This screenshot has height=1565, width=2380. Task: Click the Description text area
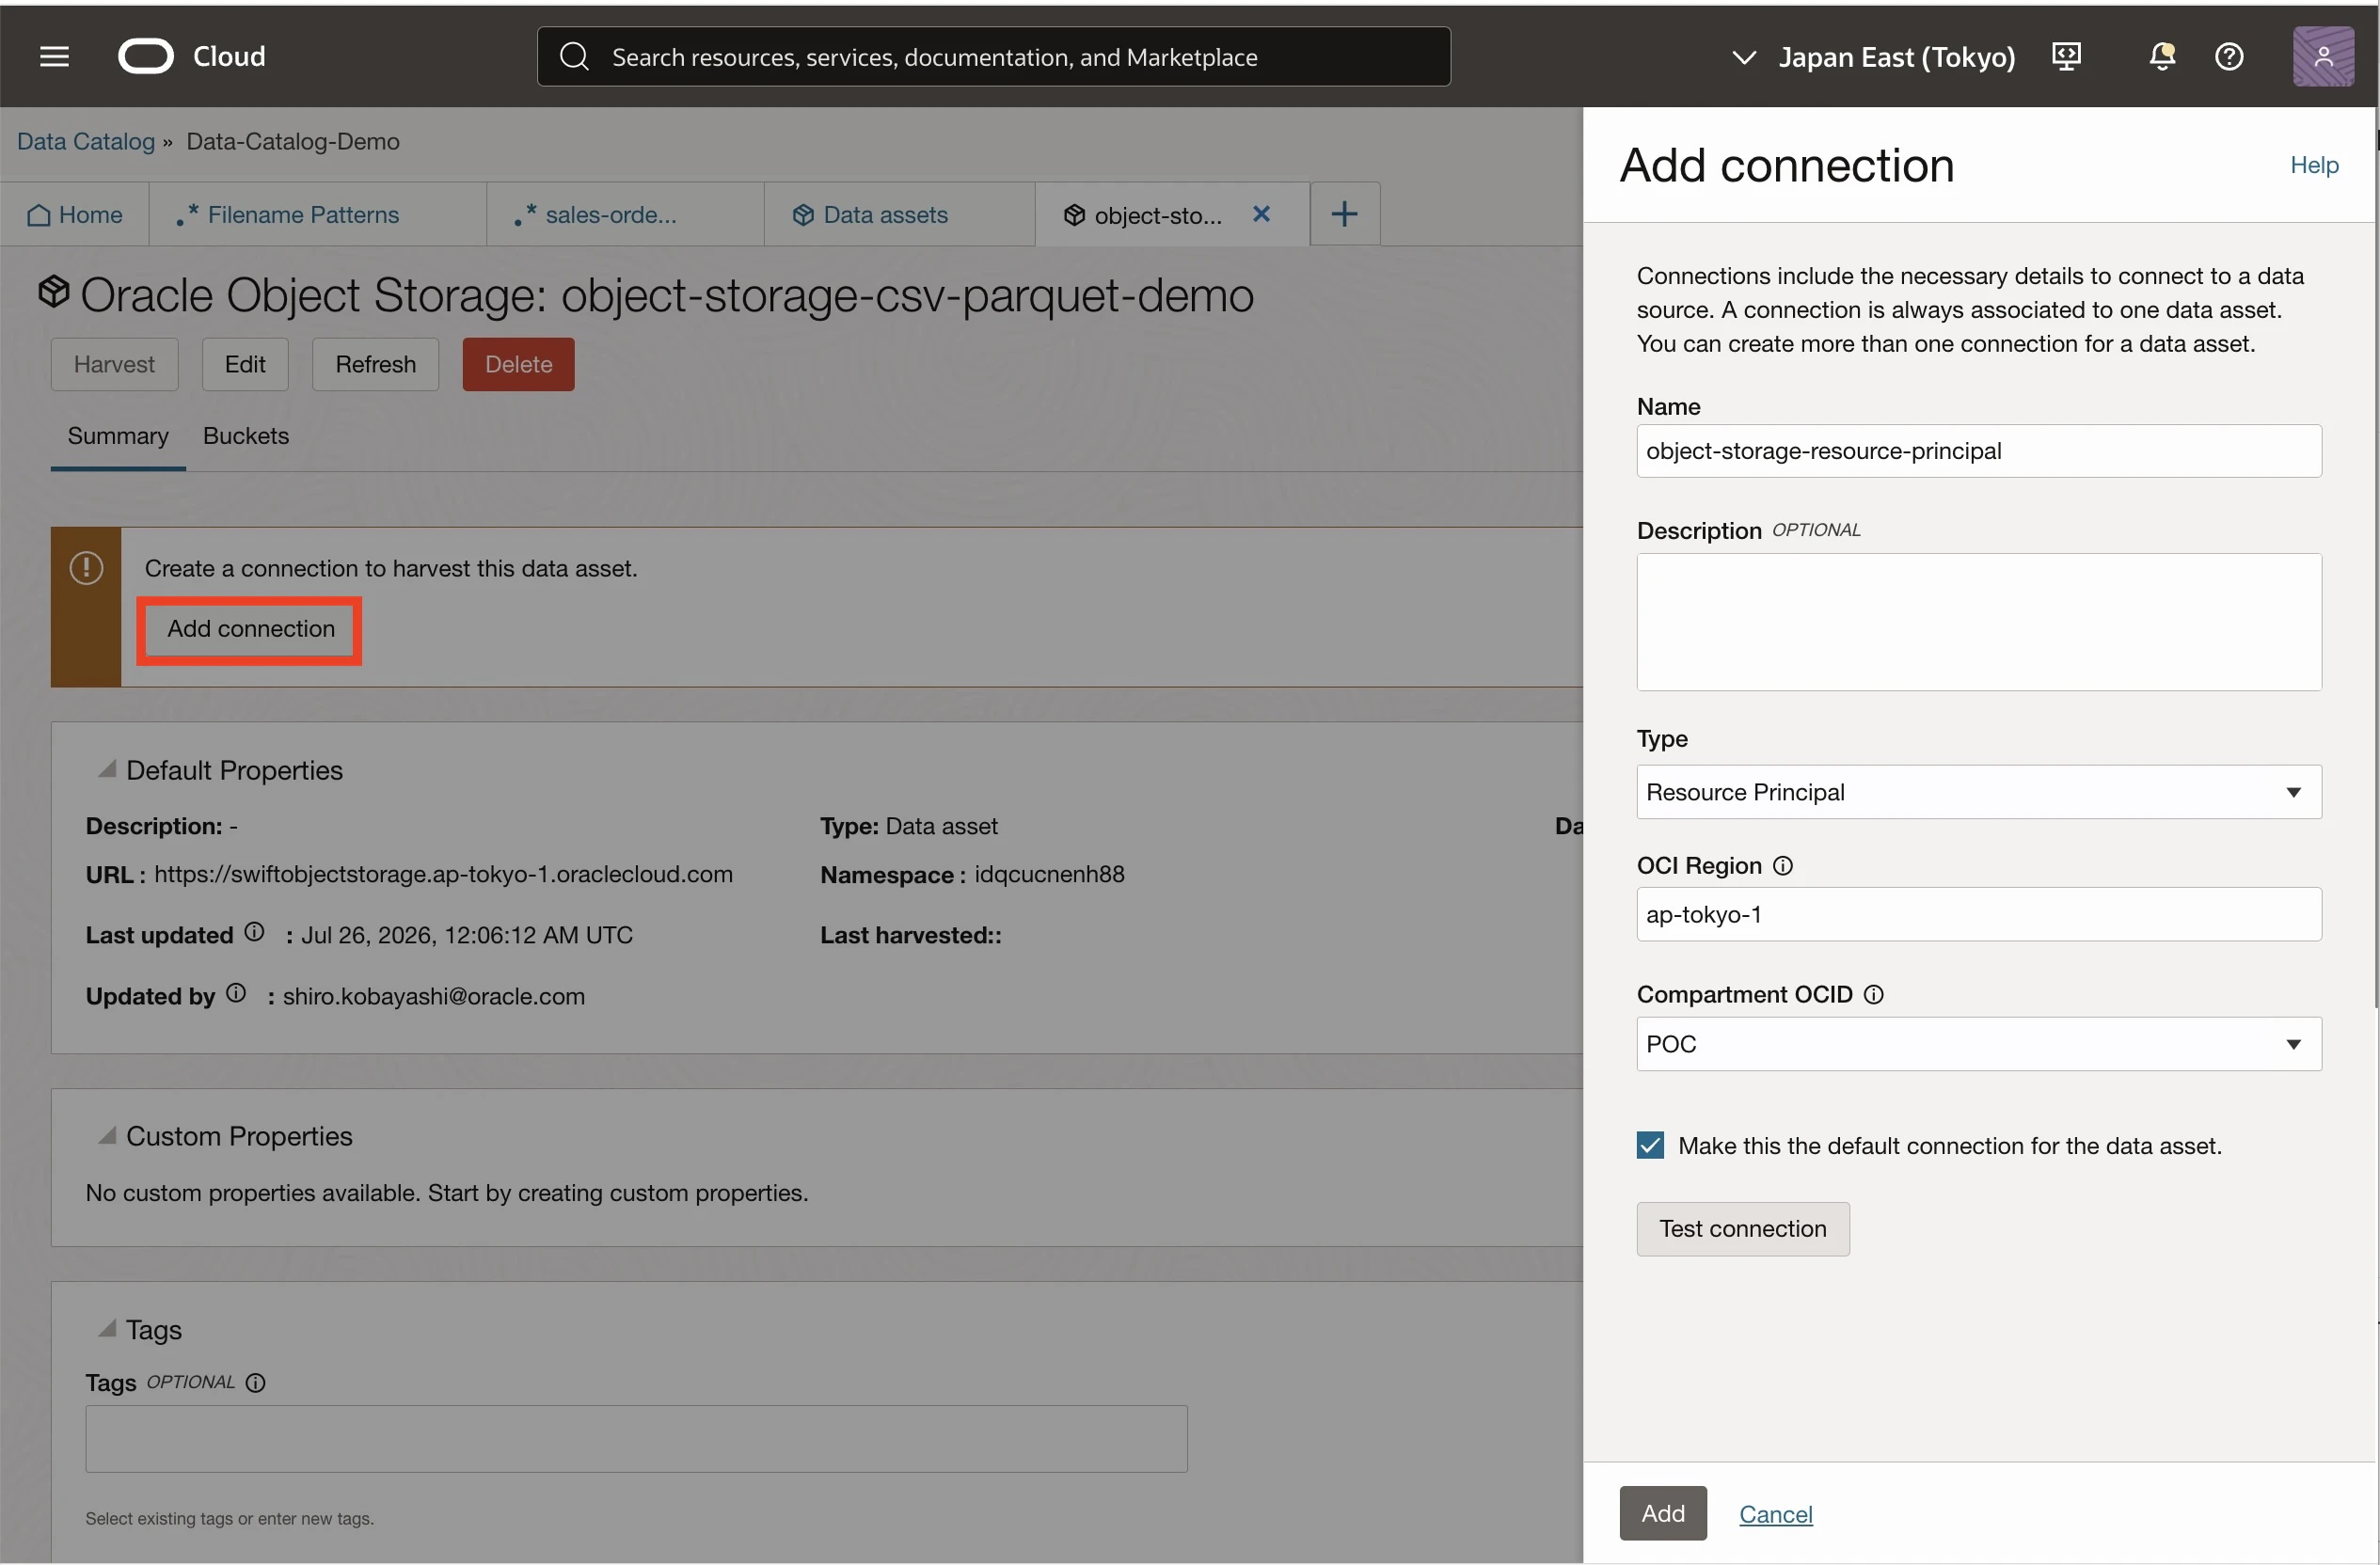point(1979,622)
